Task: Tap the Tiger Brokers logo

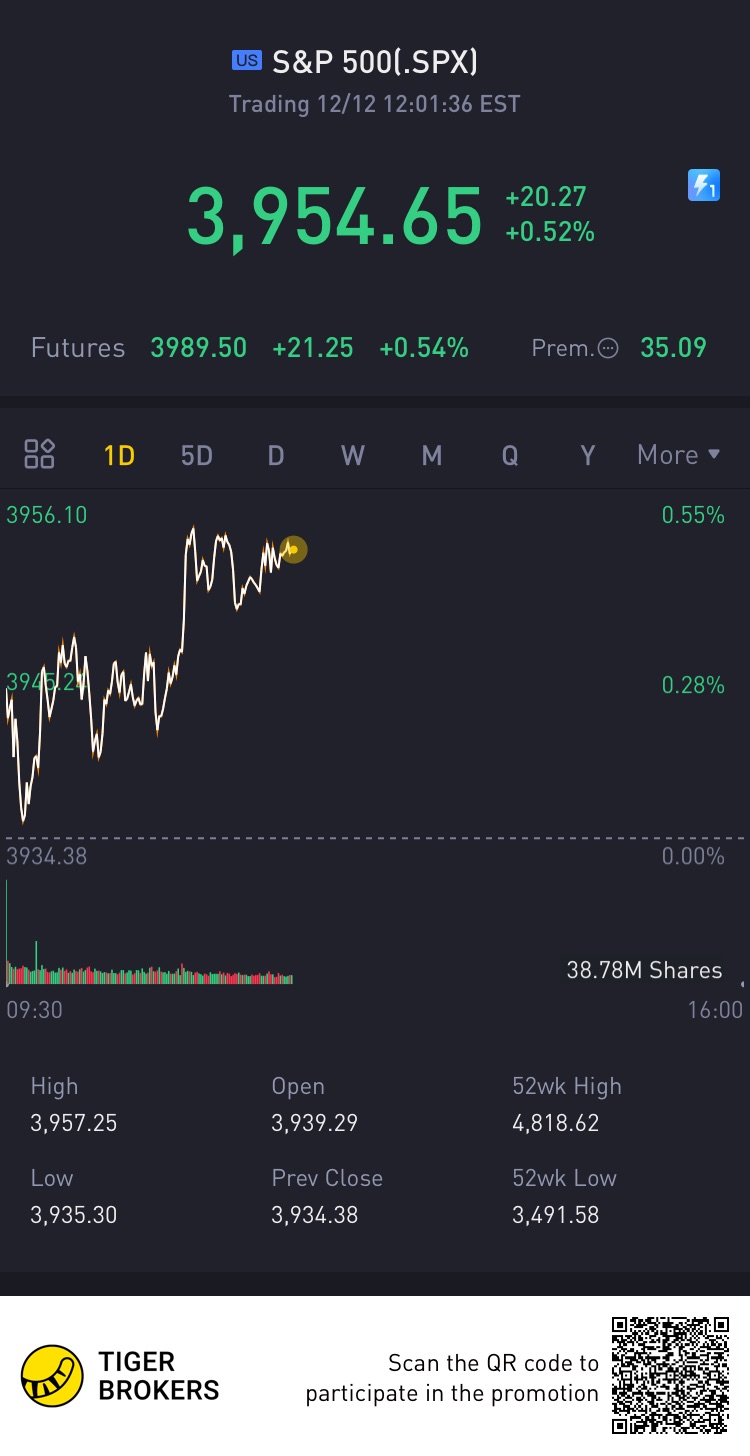Action: pos(52,1375)
